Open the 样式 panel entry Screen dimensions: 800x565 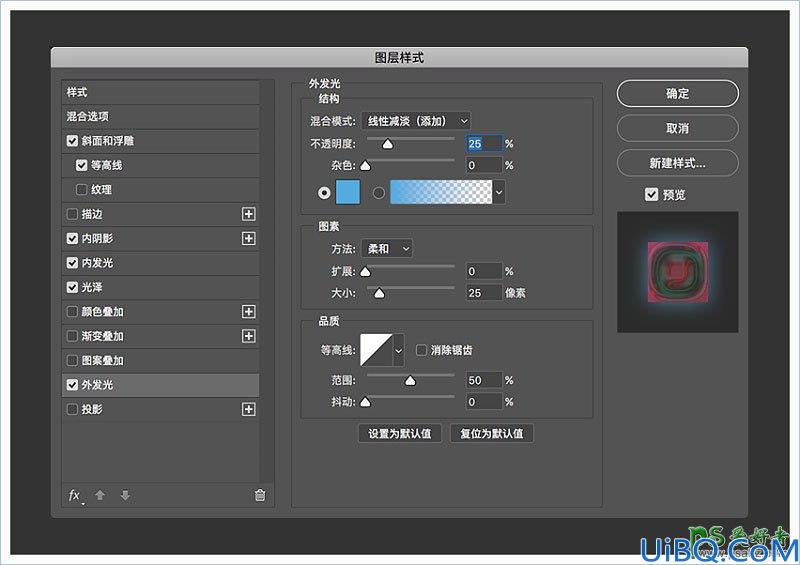[160, 92]
